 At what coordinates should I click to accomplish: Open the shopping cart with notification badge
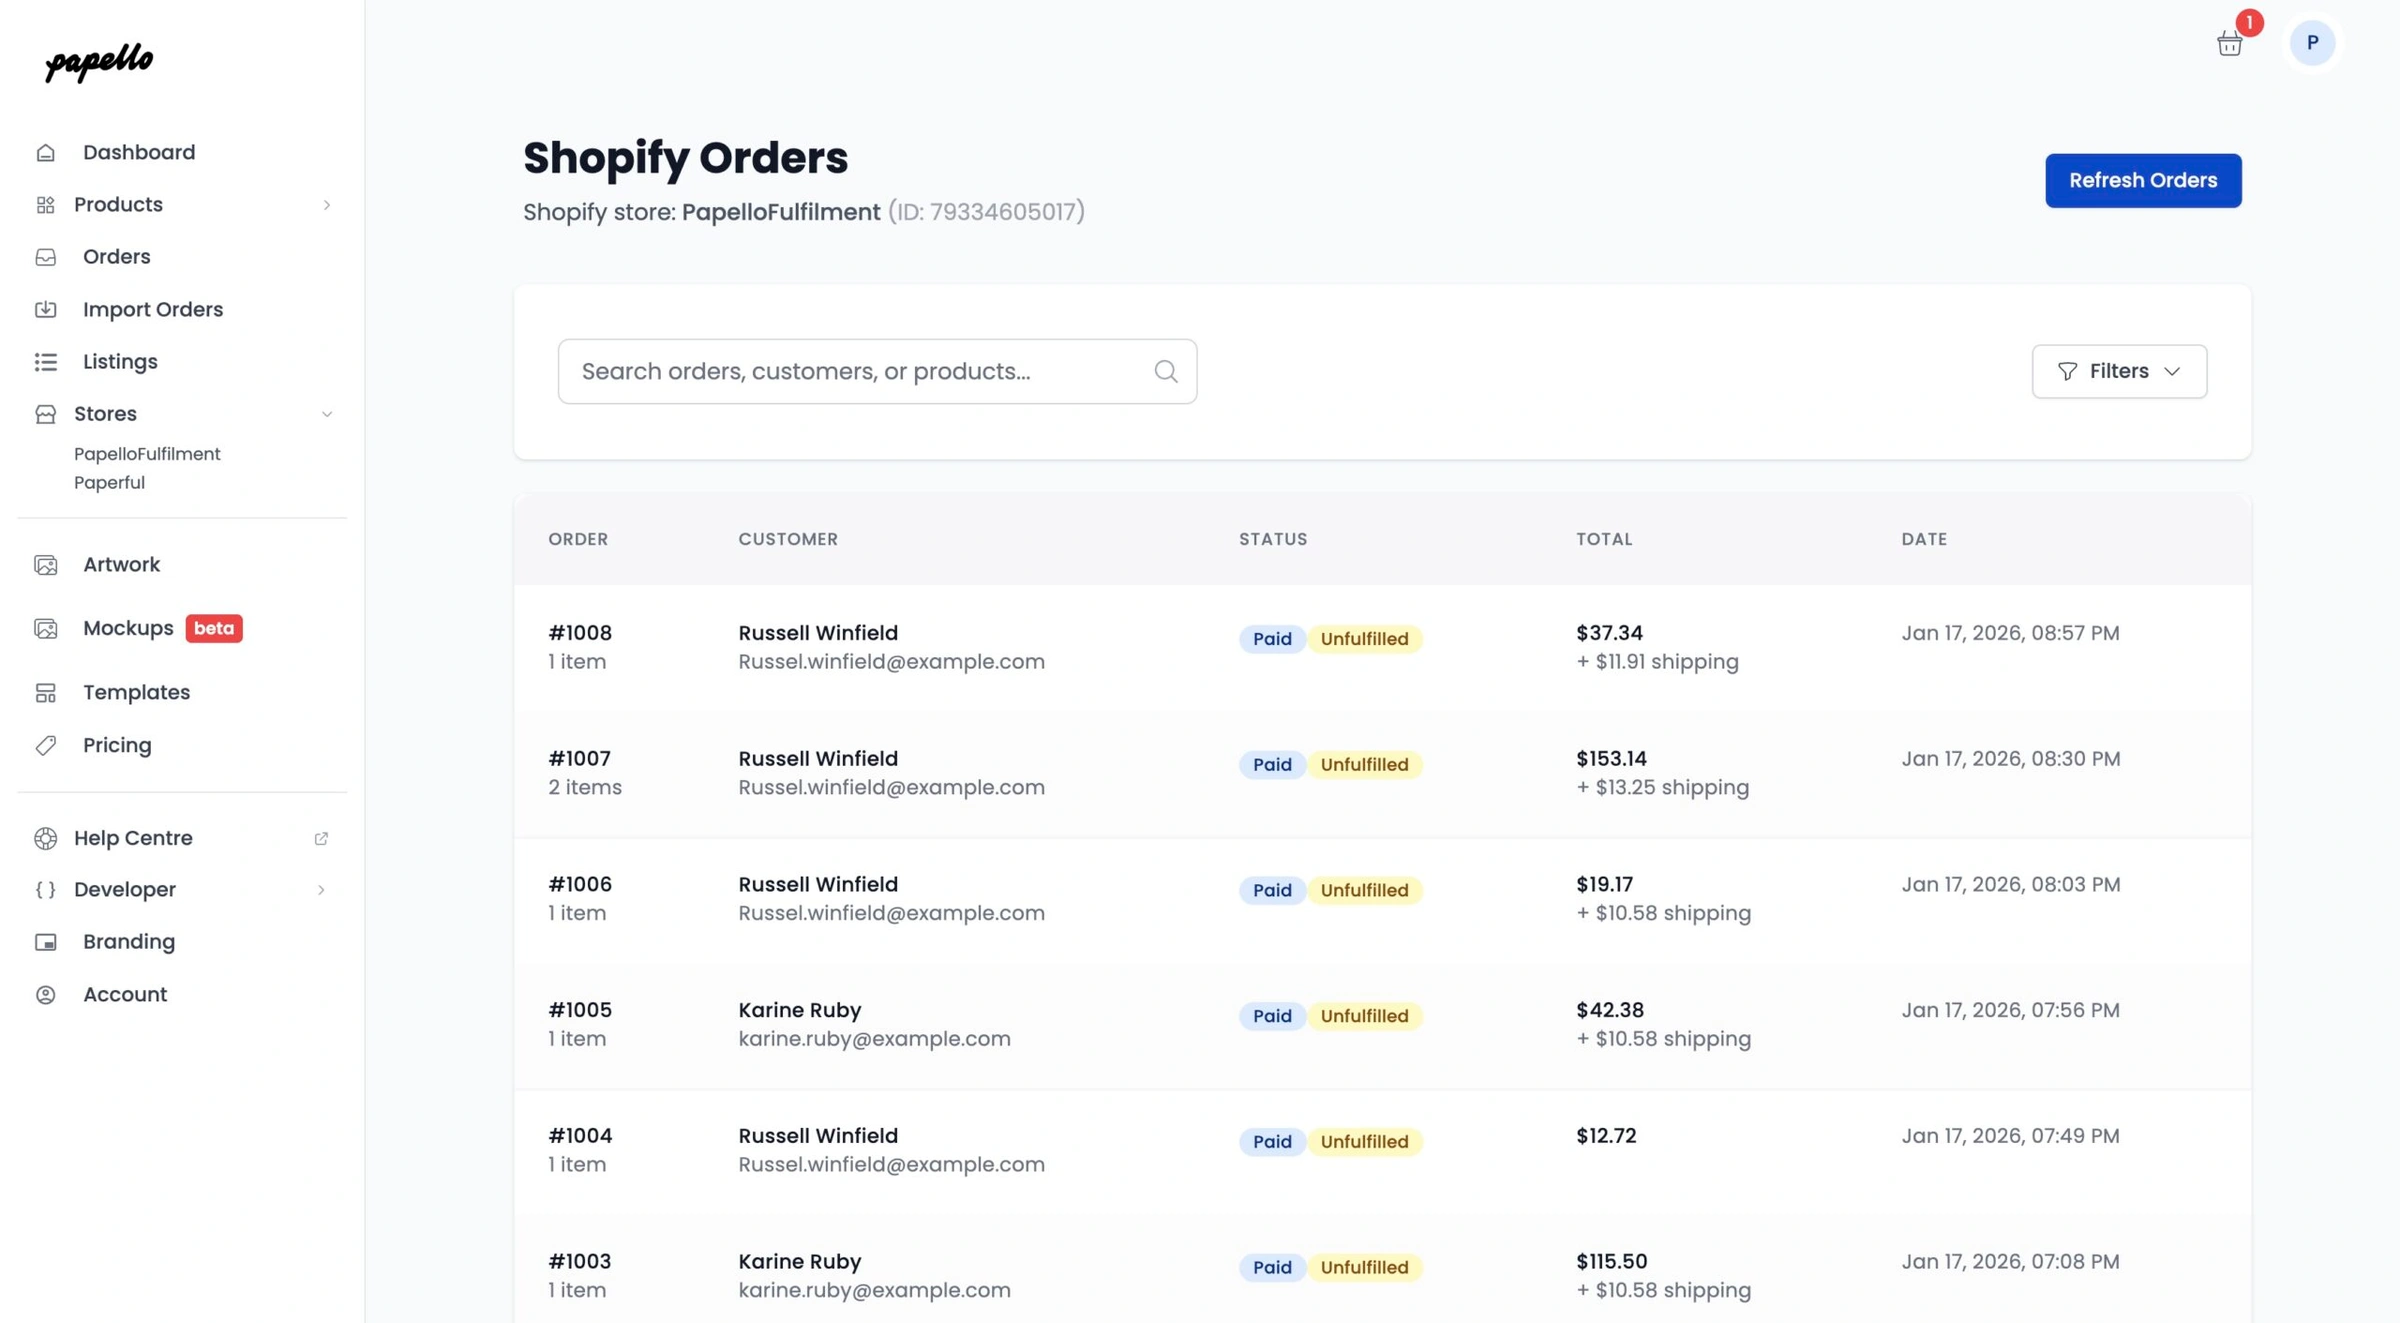pos(2229,42)
